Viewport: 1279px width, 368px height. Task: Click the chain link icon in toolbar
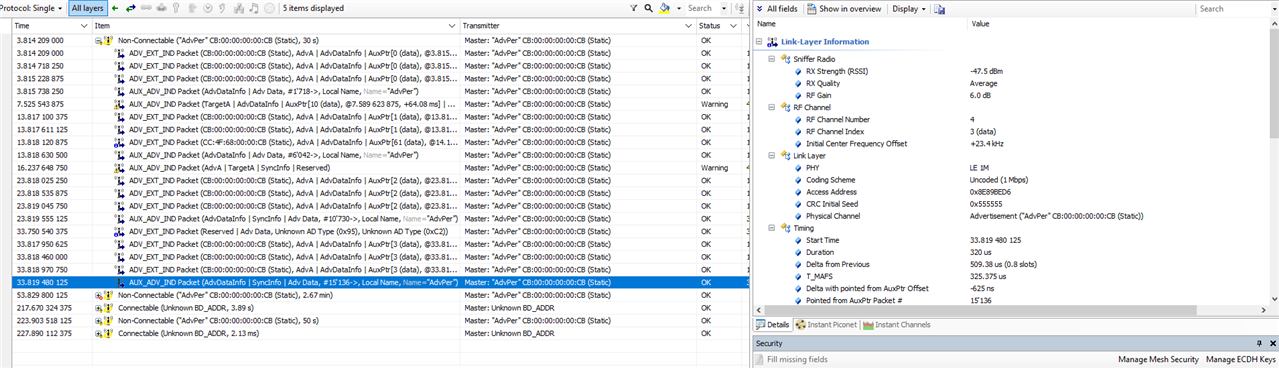click(x=147, y=8)
